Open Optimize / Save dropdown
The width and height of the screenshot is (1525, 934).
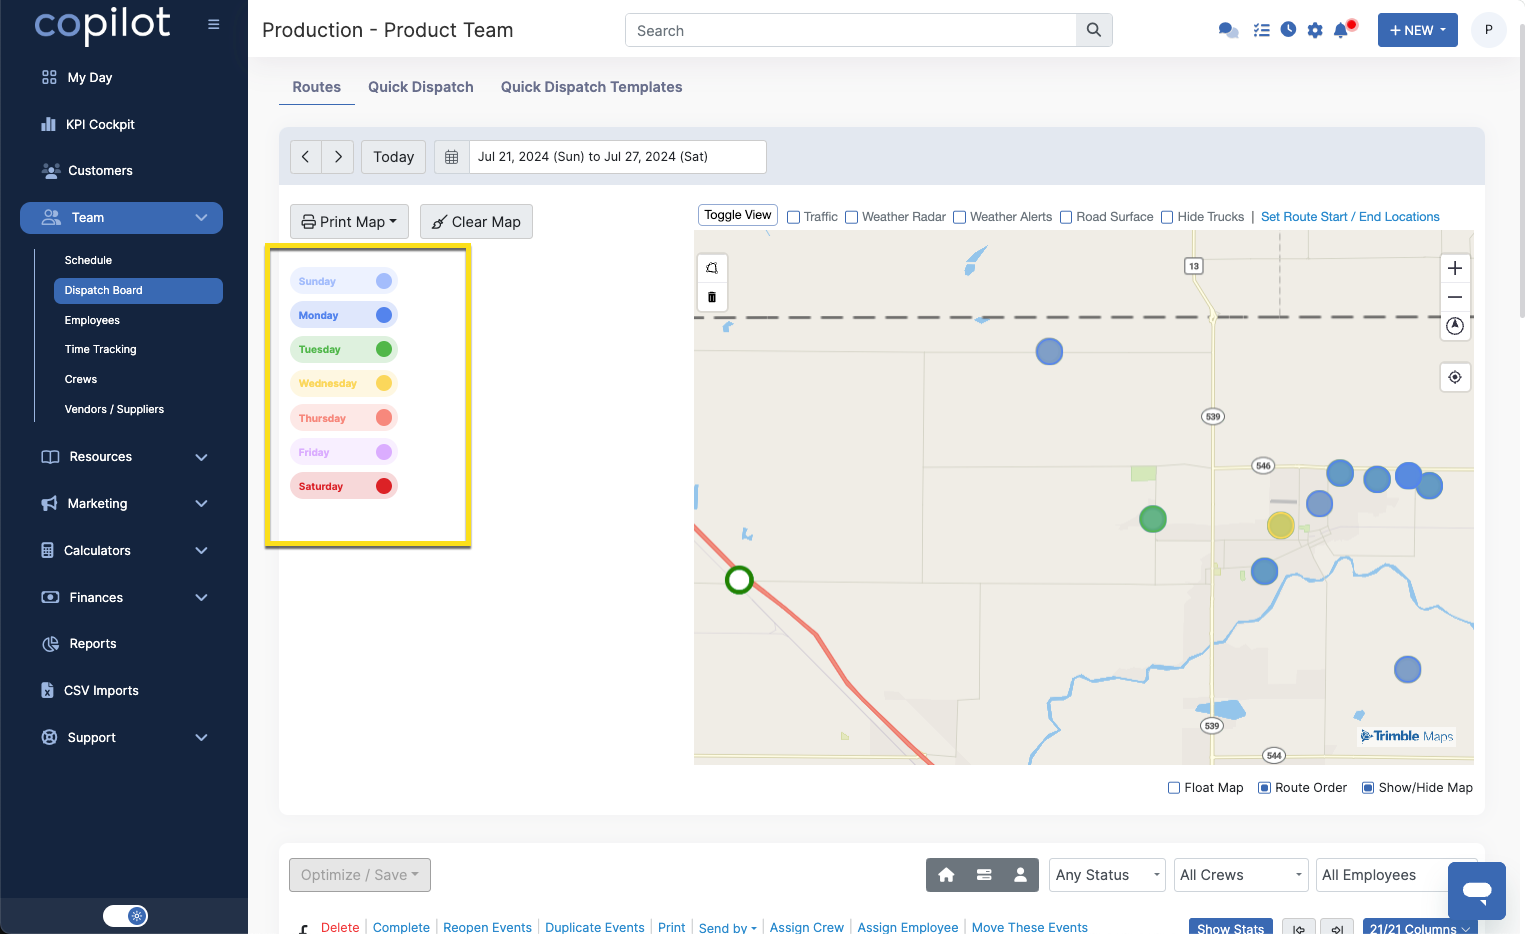coord(360,875)
